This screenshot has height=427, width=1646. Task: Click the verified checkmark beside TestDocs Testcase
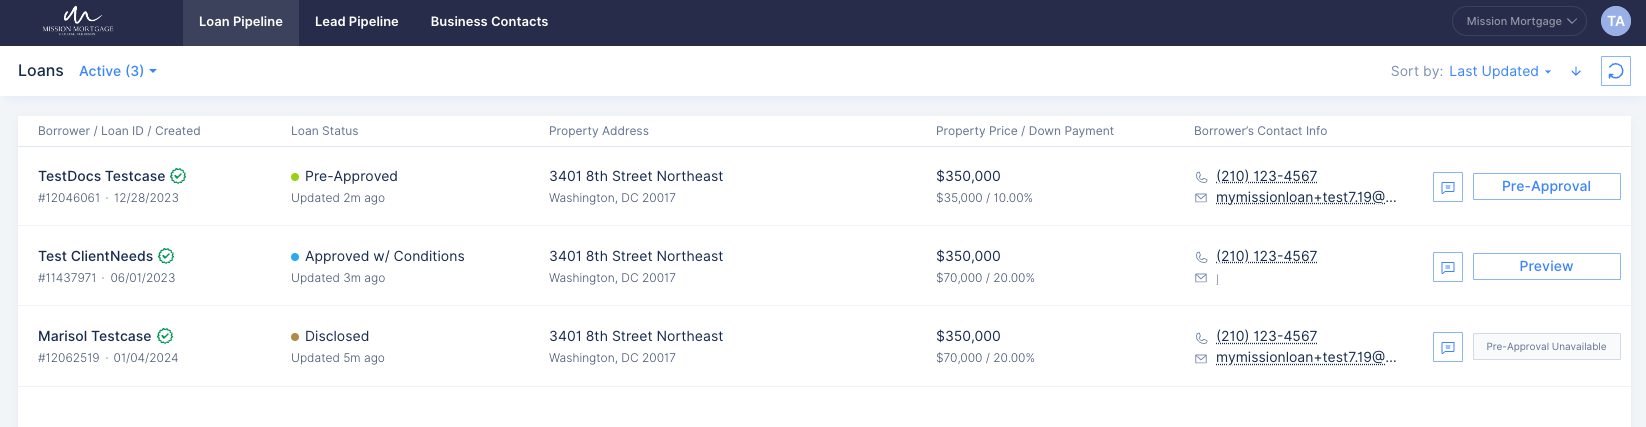(x=178, y=176)
